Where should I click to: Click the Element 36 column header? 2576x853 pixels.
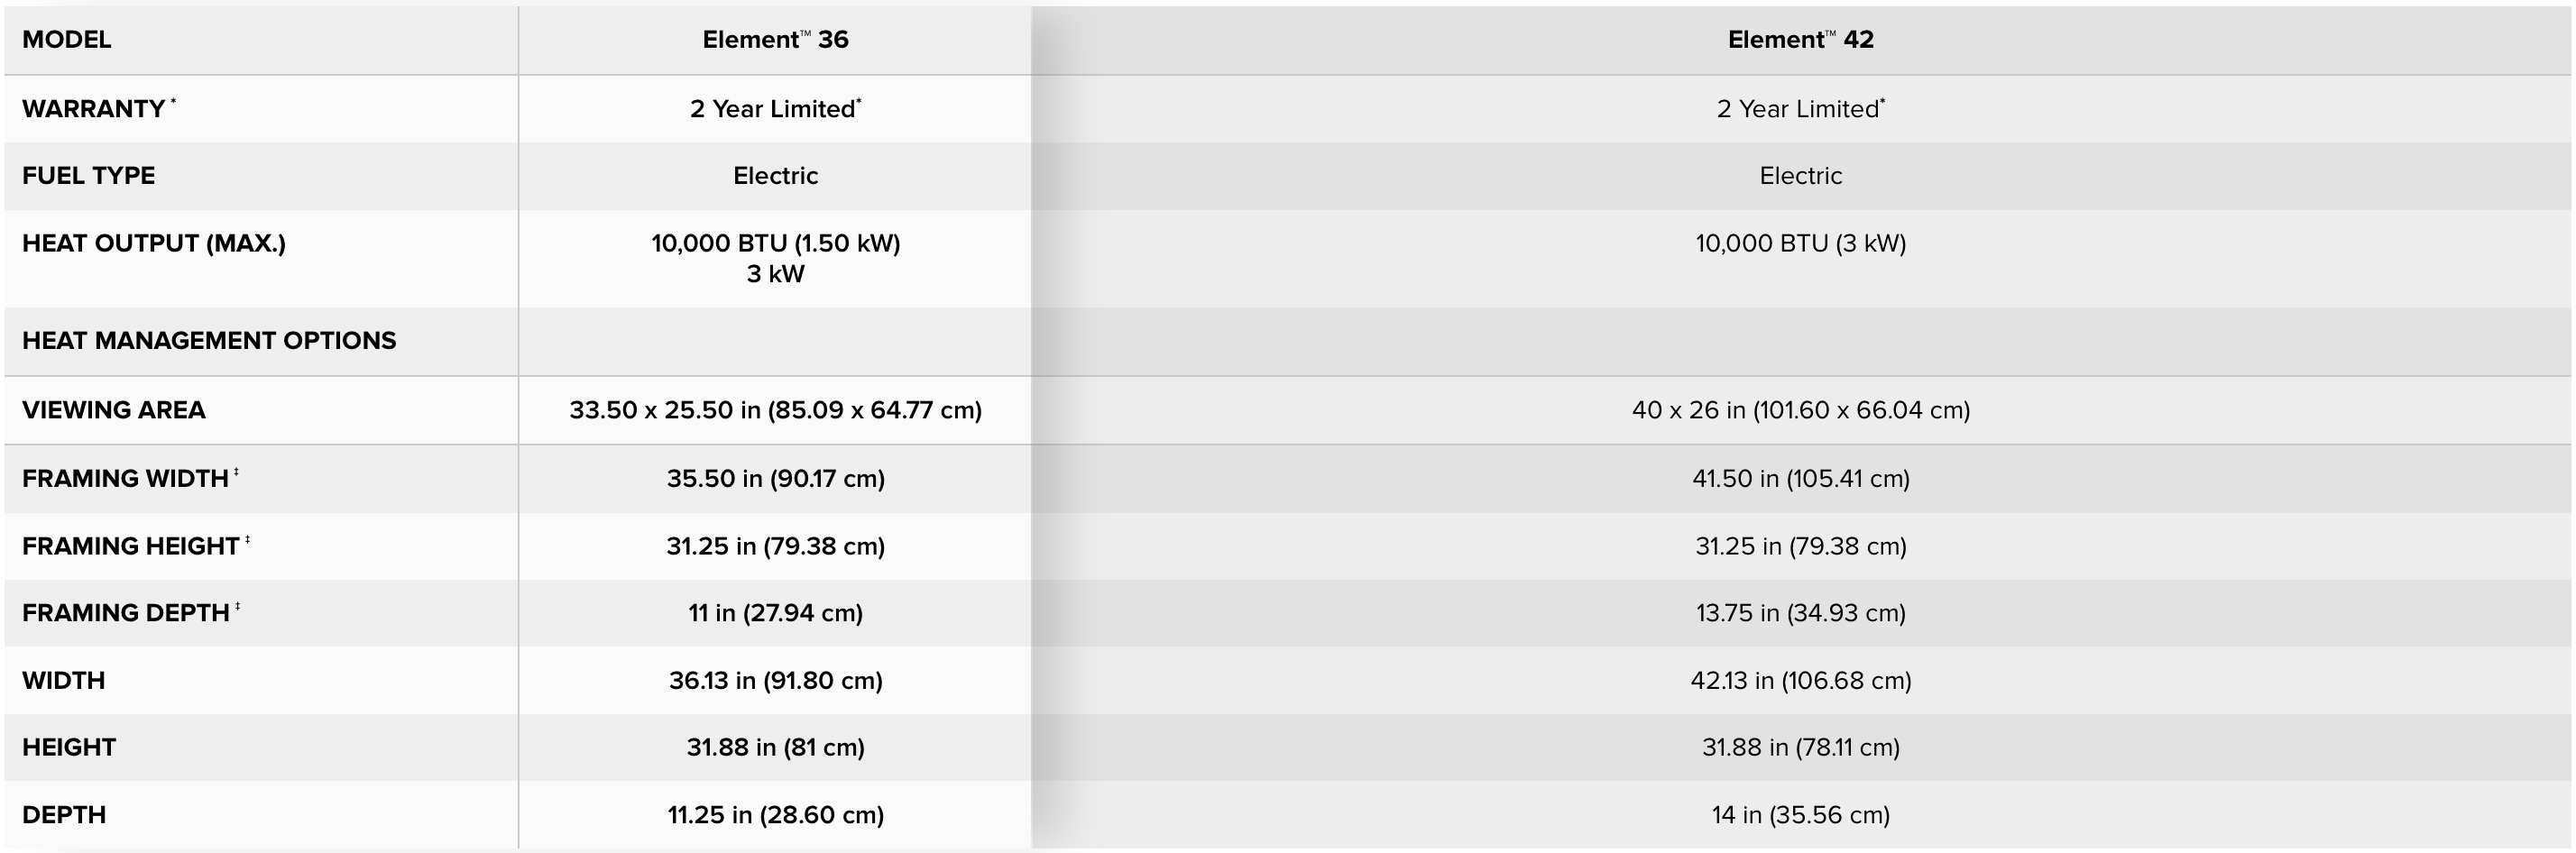pyautogui.click(x=775, y=40)
